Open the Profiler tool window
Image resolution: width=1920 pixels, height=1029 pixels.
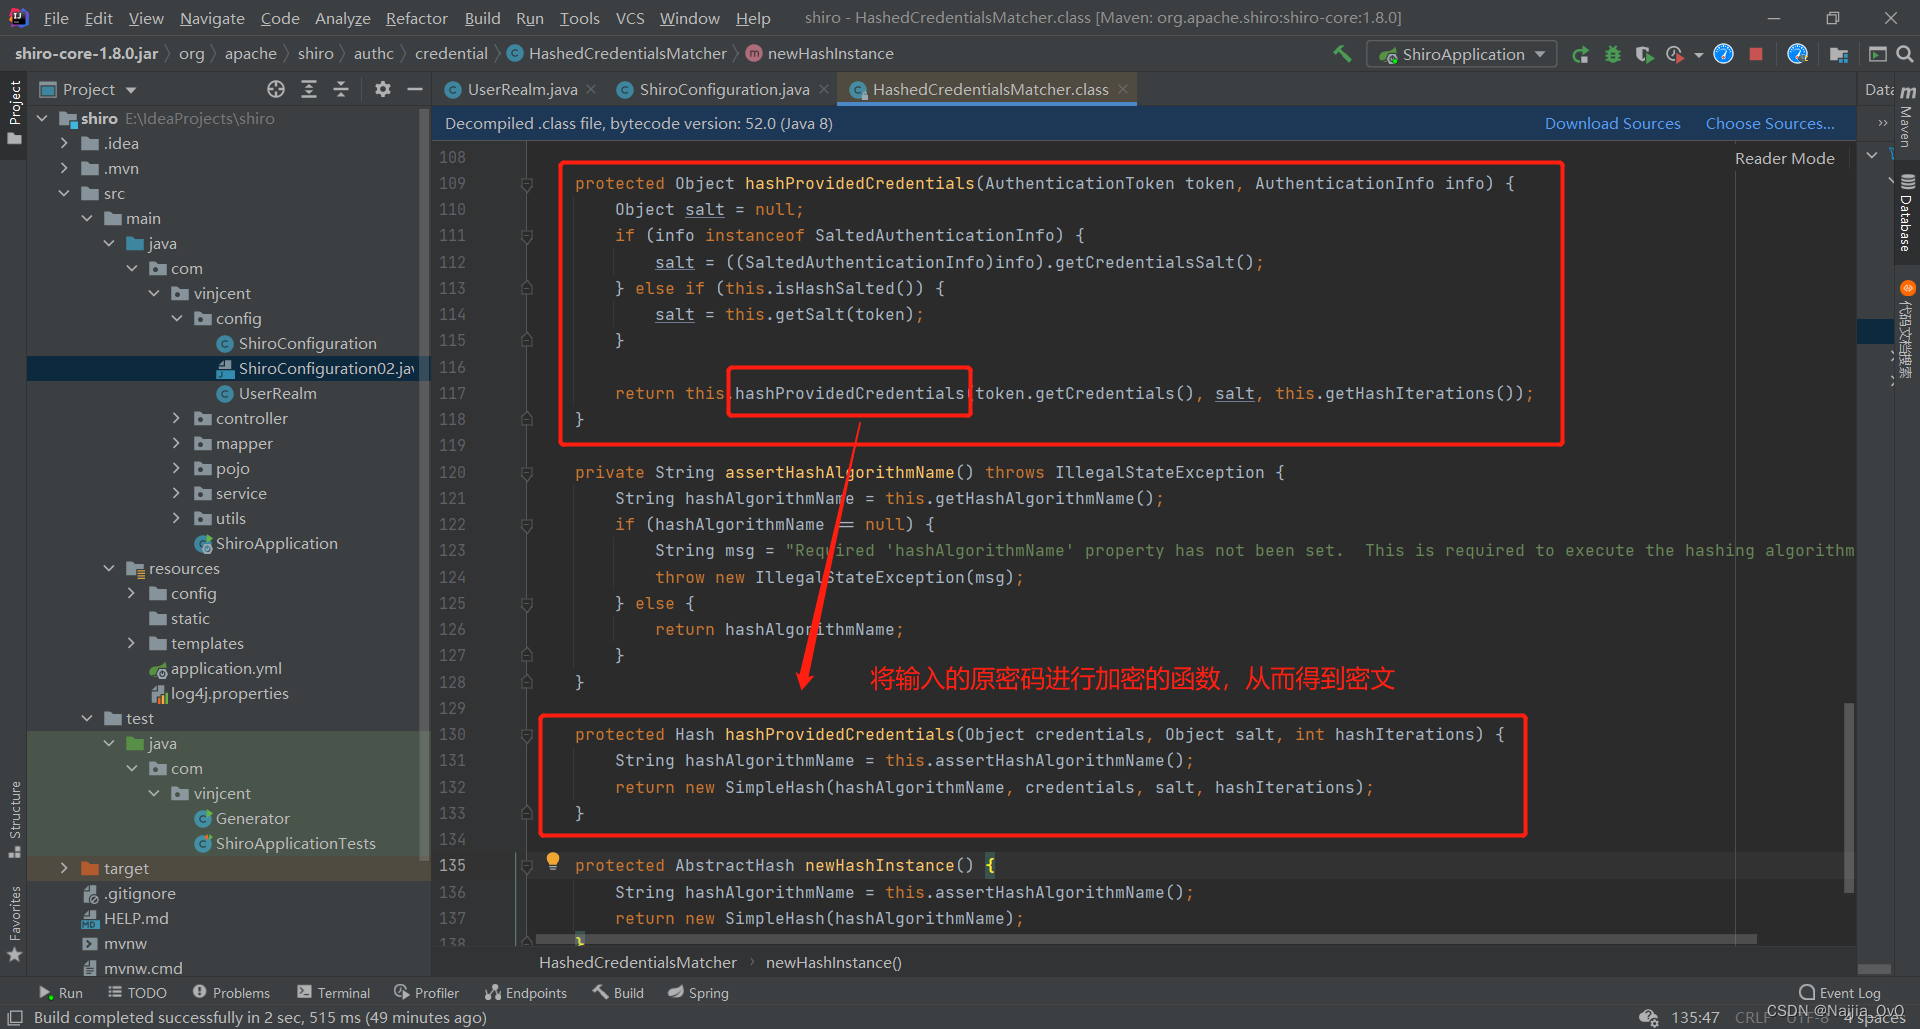coord(426,993)
